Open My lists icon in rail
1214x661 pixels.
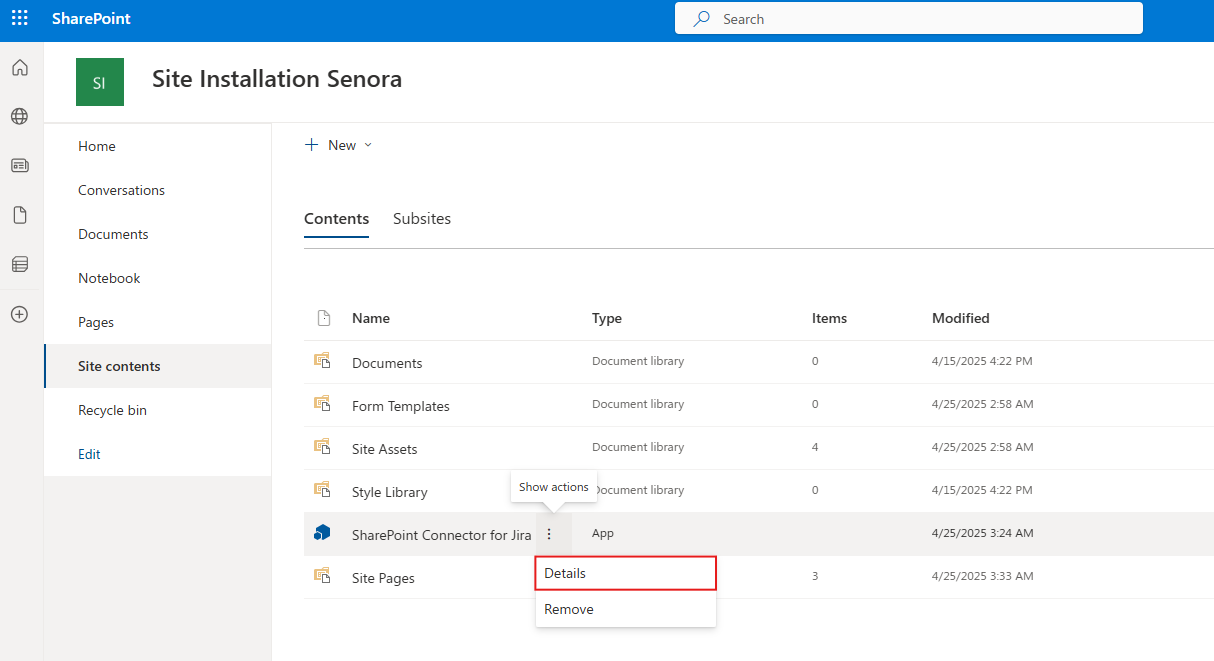[20, 265]
